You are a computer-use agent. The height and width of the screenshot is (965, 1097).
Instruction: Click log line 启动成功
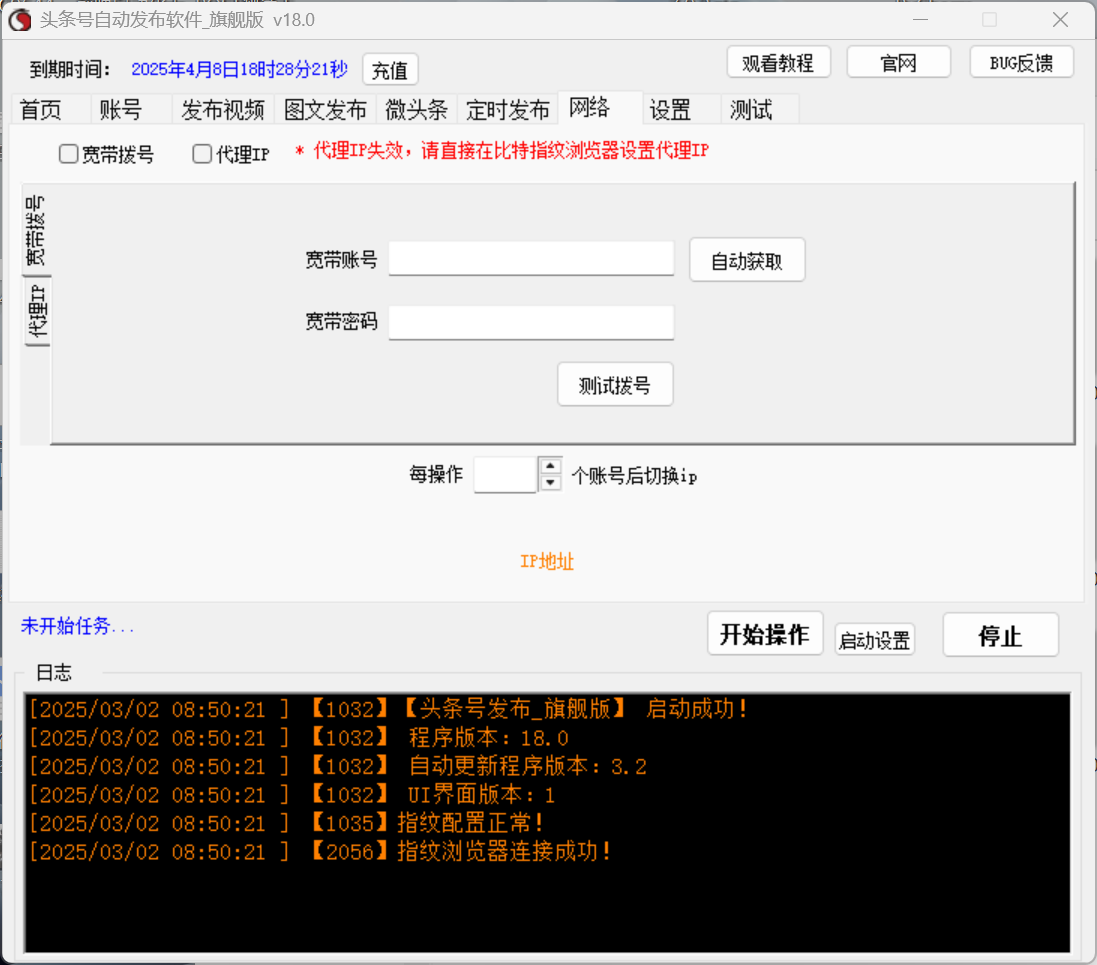point(388,709)
